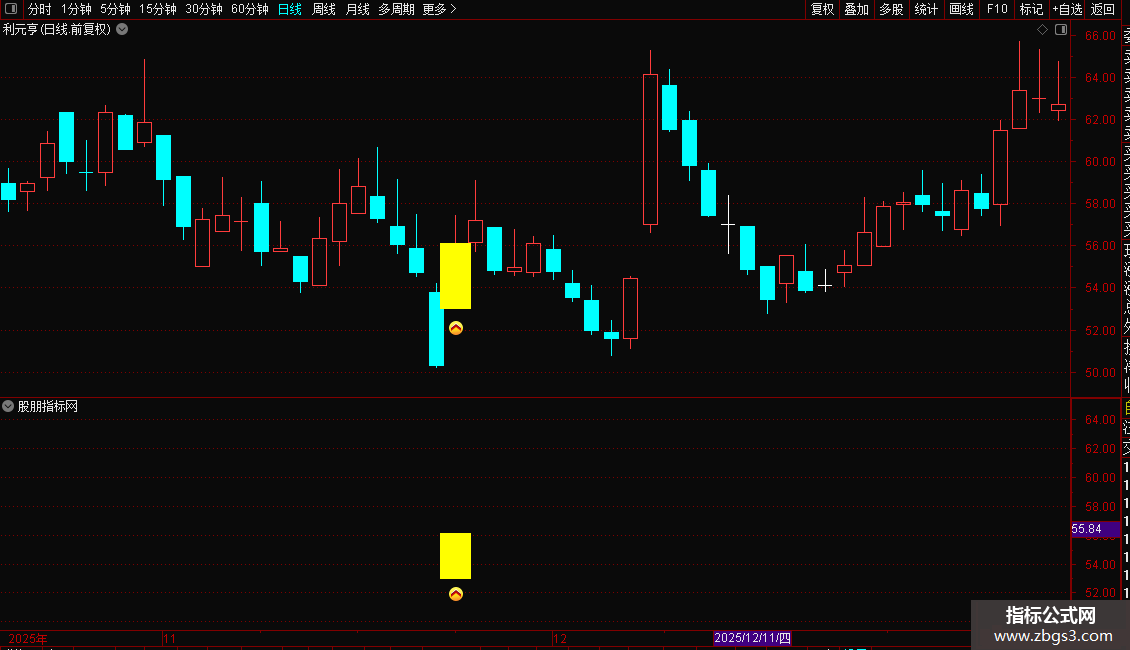Image resolution: width=1130 pixels, height=650 pixels.
Task: Open the 利元亨 chart settings dropdown
Action: coord(123,30)
